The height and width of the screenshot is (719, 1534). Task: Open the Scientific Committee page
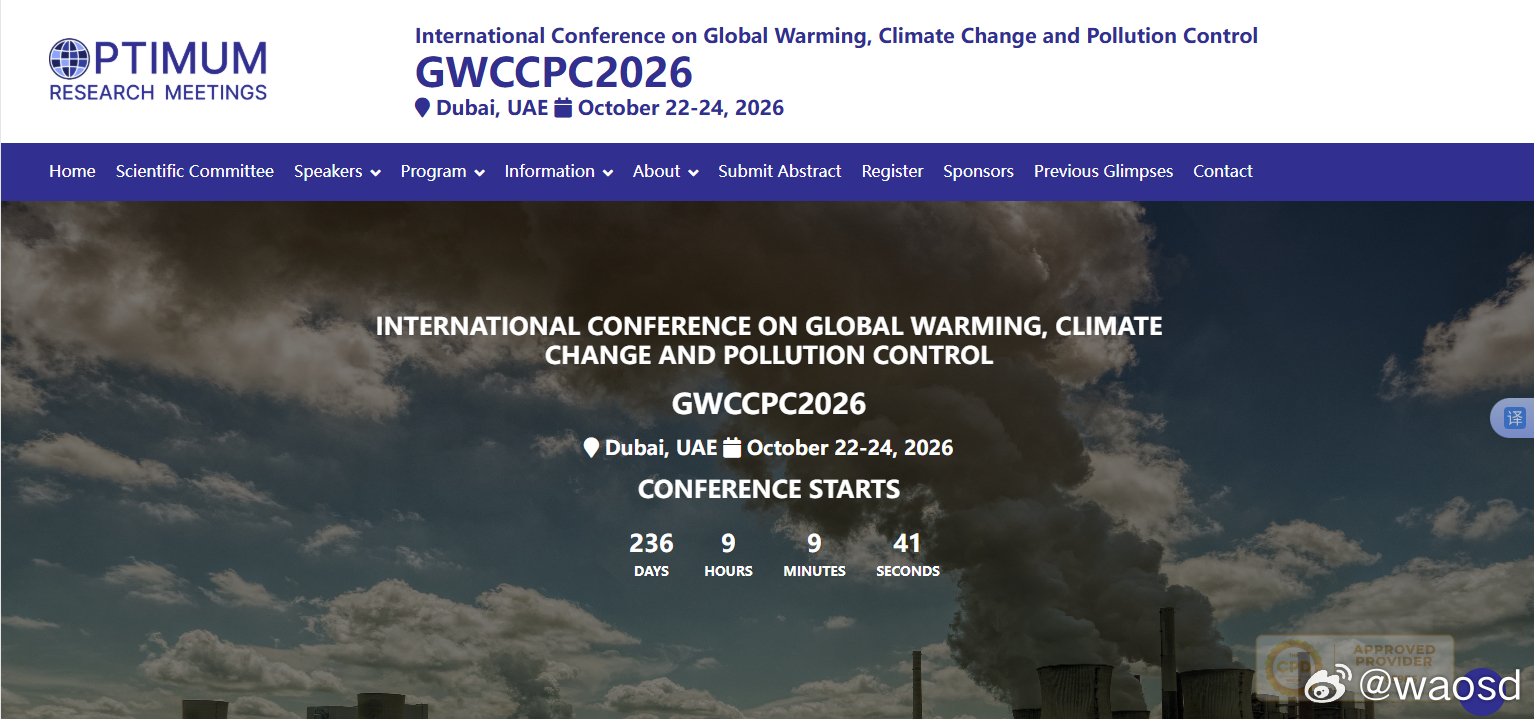pos(195,171)
